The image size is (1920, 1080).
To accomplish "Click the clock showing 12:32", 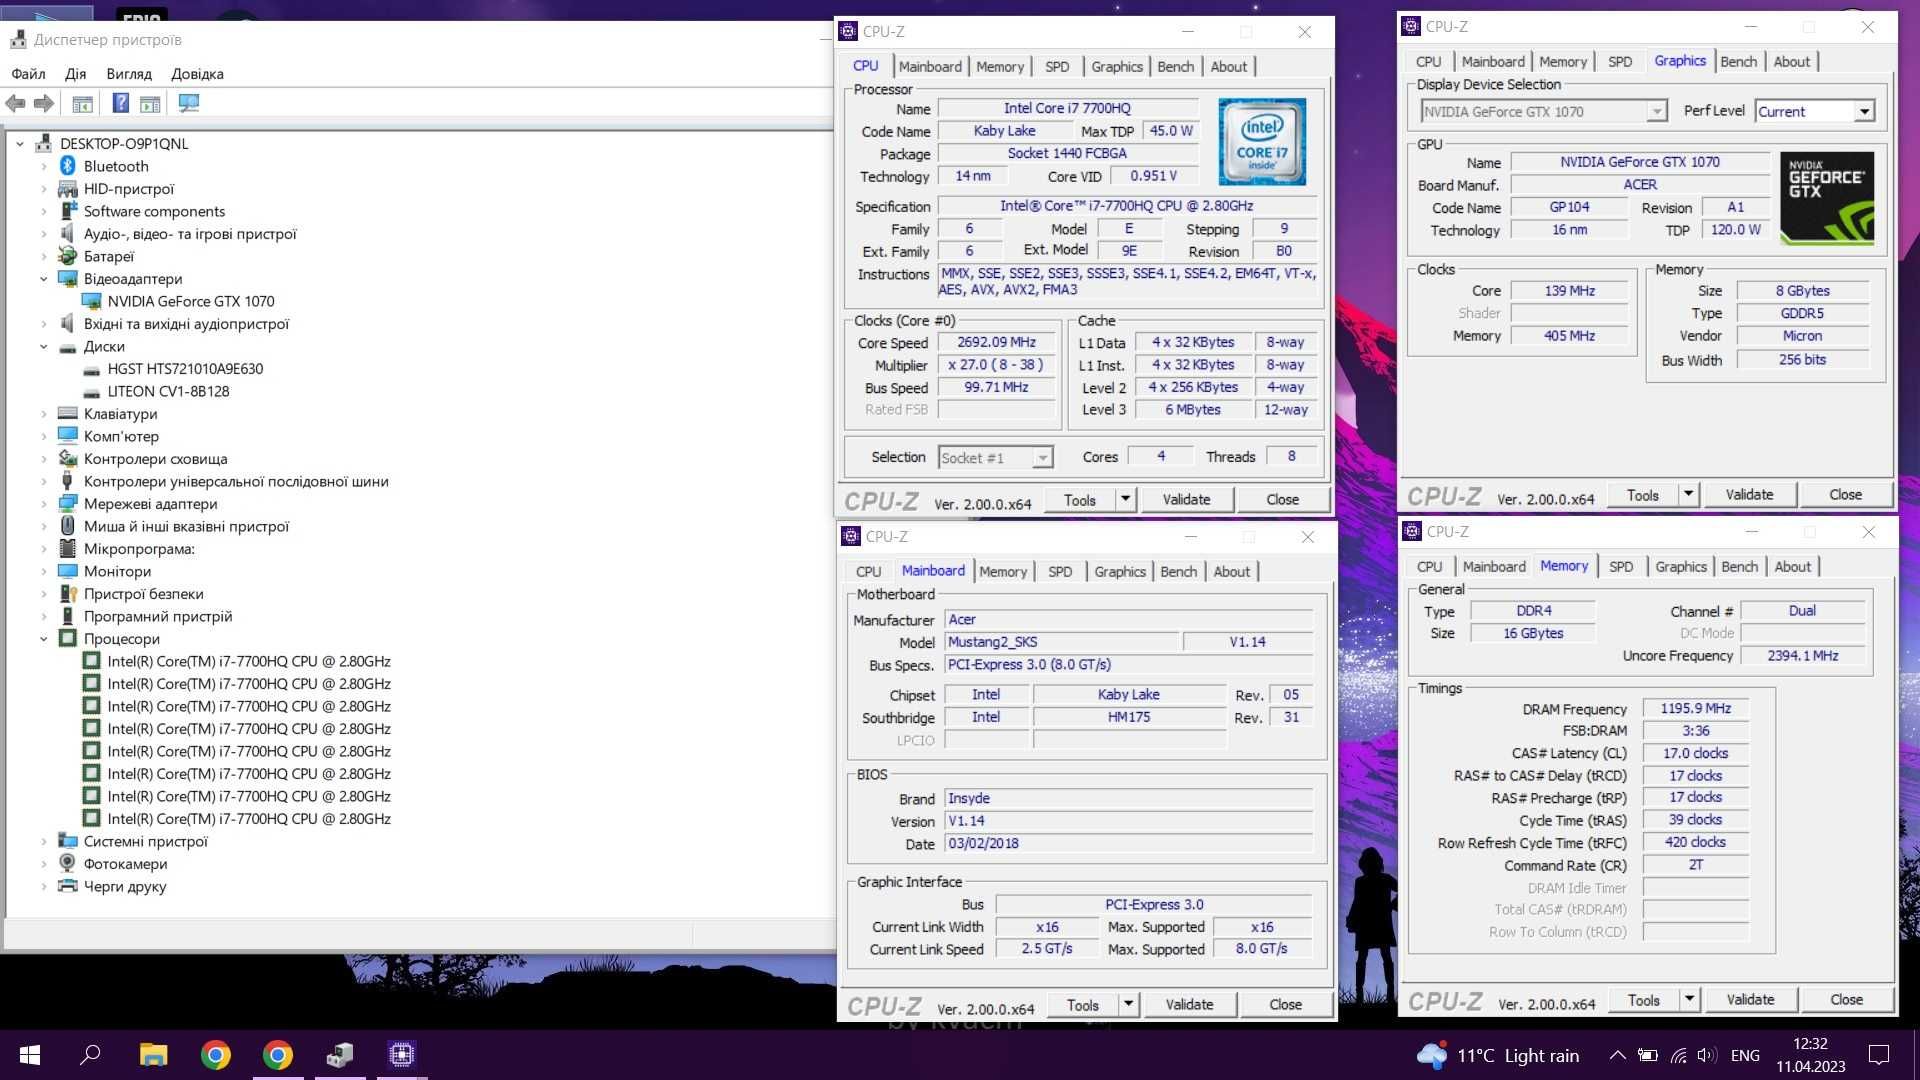I will 1810,1043.
